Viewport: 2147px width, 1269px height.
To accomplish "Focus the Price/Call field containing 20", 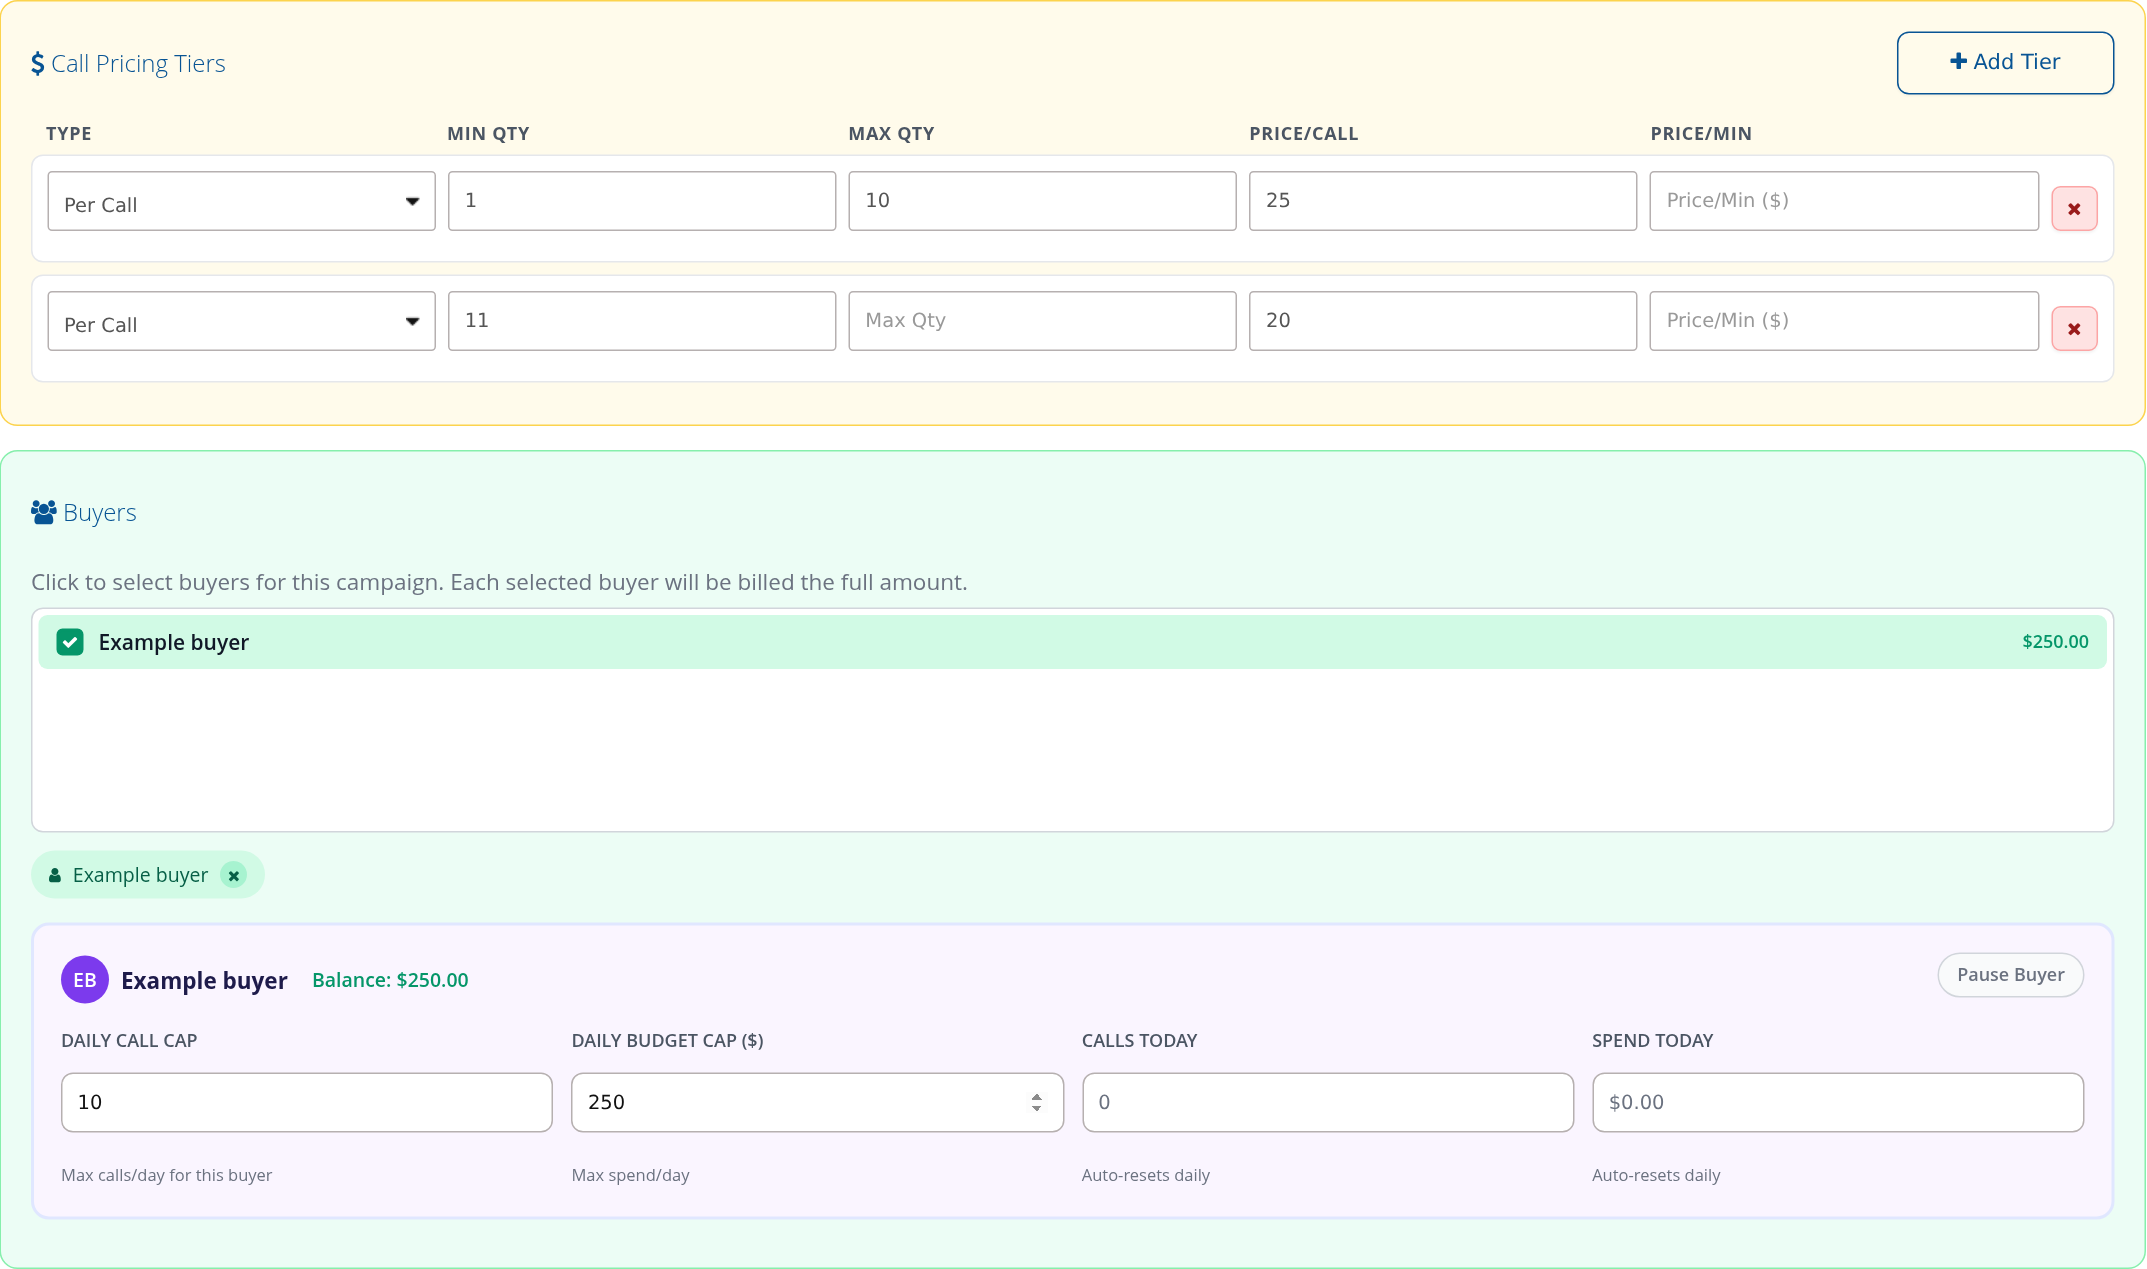I will click(1443, 321).
